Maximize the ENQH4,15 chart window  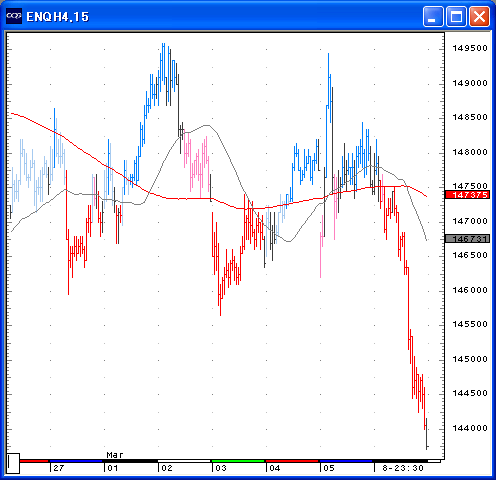tap(456, 16)
